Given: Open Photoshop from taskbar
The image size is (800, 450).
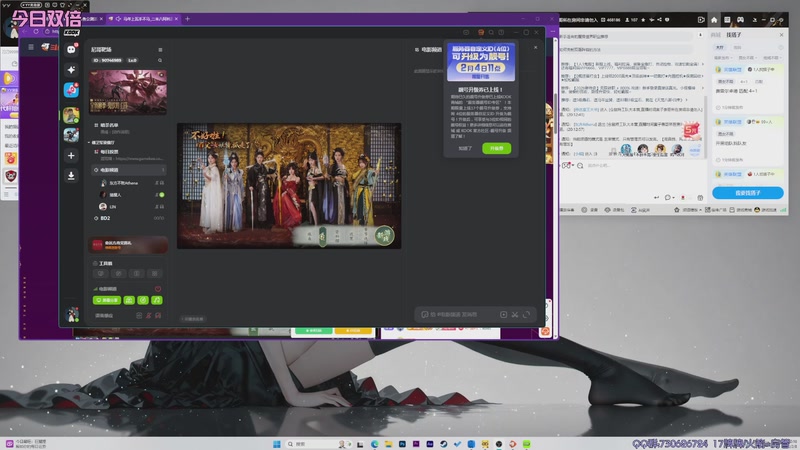Looking at the screenshot, I should click(x=402, y=444).
